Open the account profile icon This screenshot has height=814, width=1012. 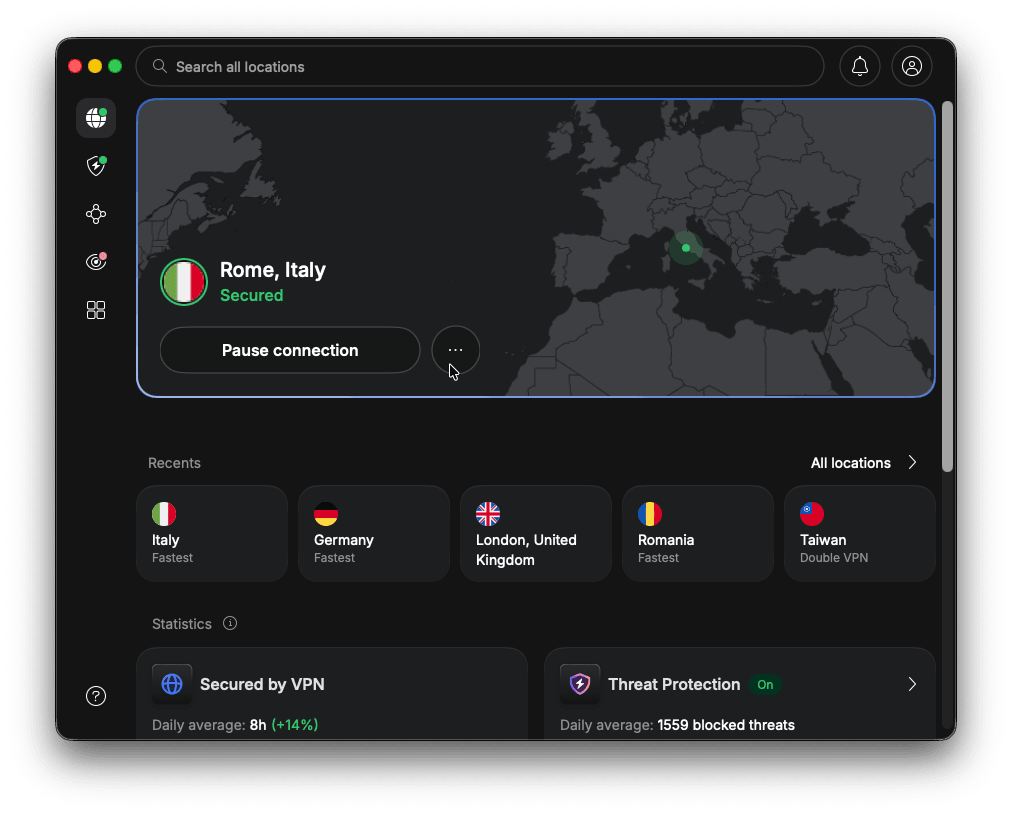pyautogui.click(x=911, y=66)
